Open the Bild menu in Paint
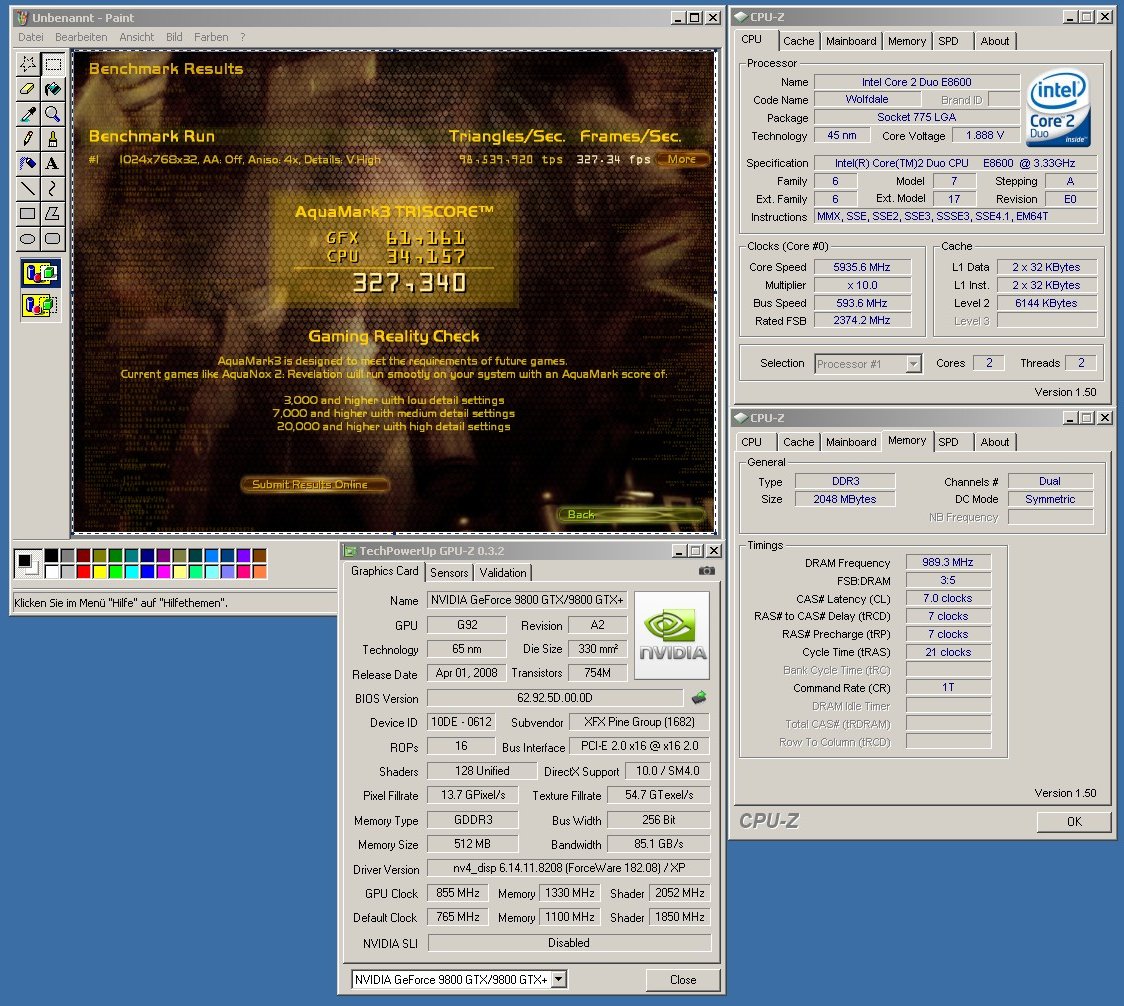 click(174, 37)
